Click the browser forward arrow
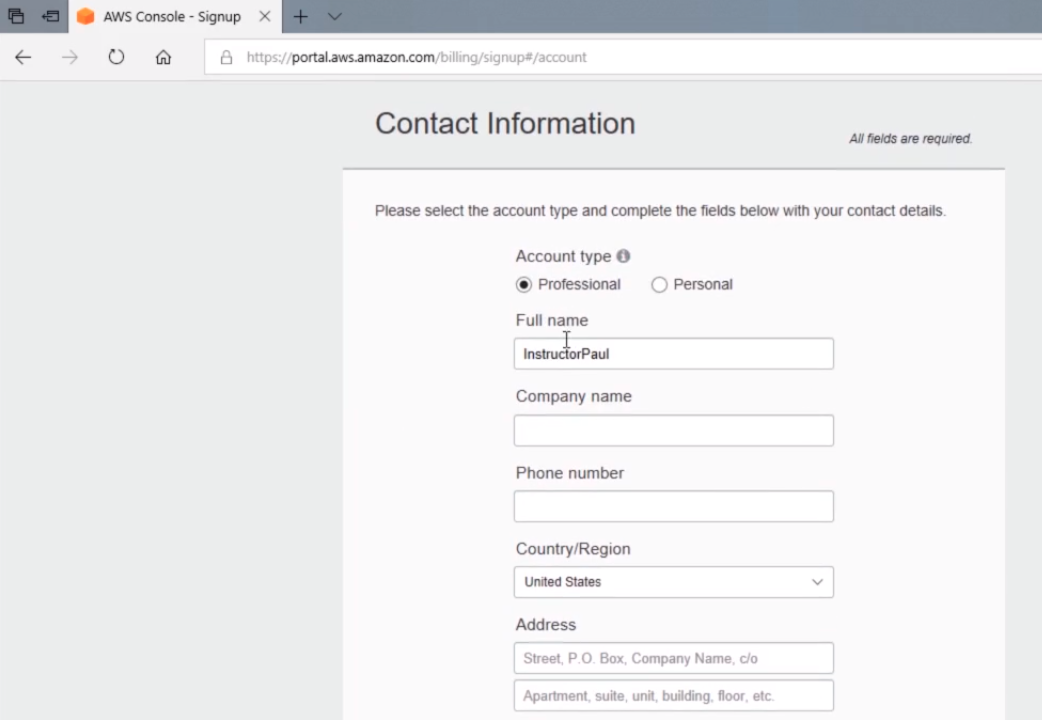 point(69,57)
